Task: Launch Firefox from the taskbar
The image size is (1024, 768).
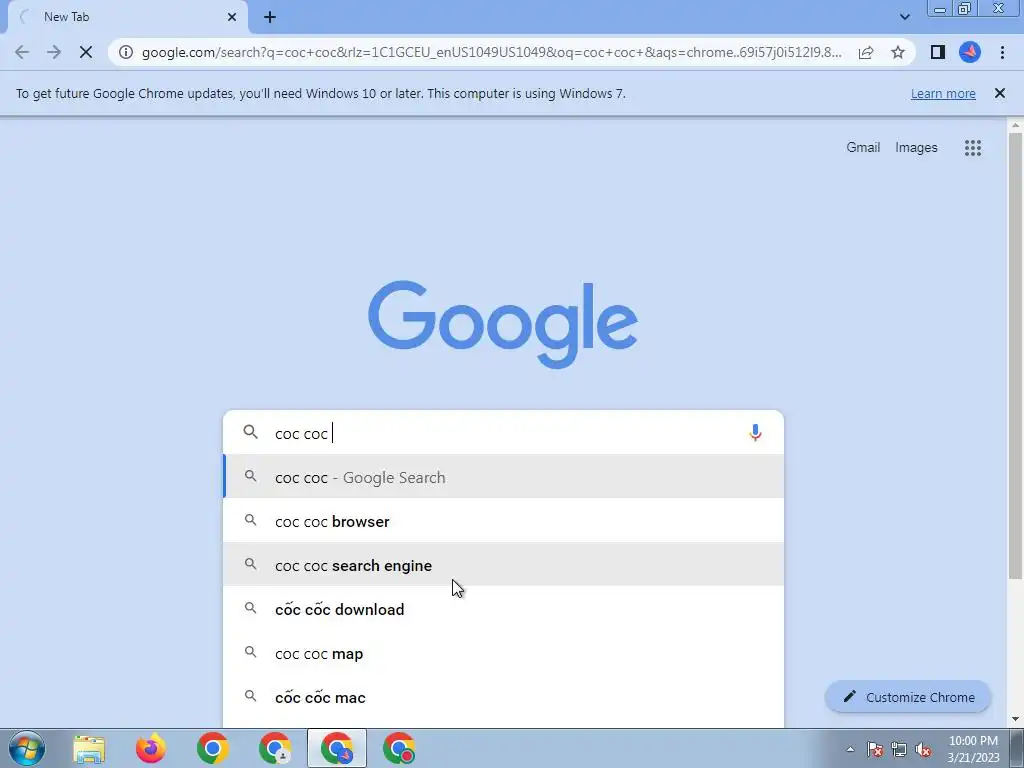Action: pos(151,748)
